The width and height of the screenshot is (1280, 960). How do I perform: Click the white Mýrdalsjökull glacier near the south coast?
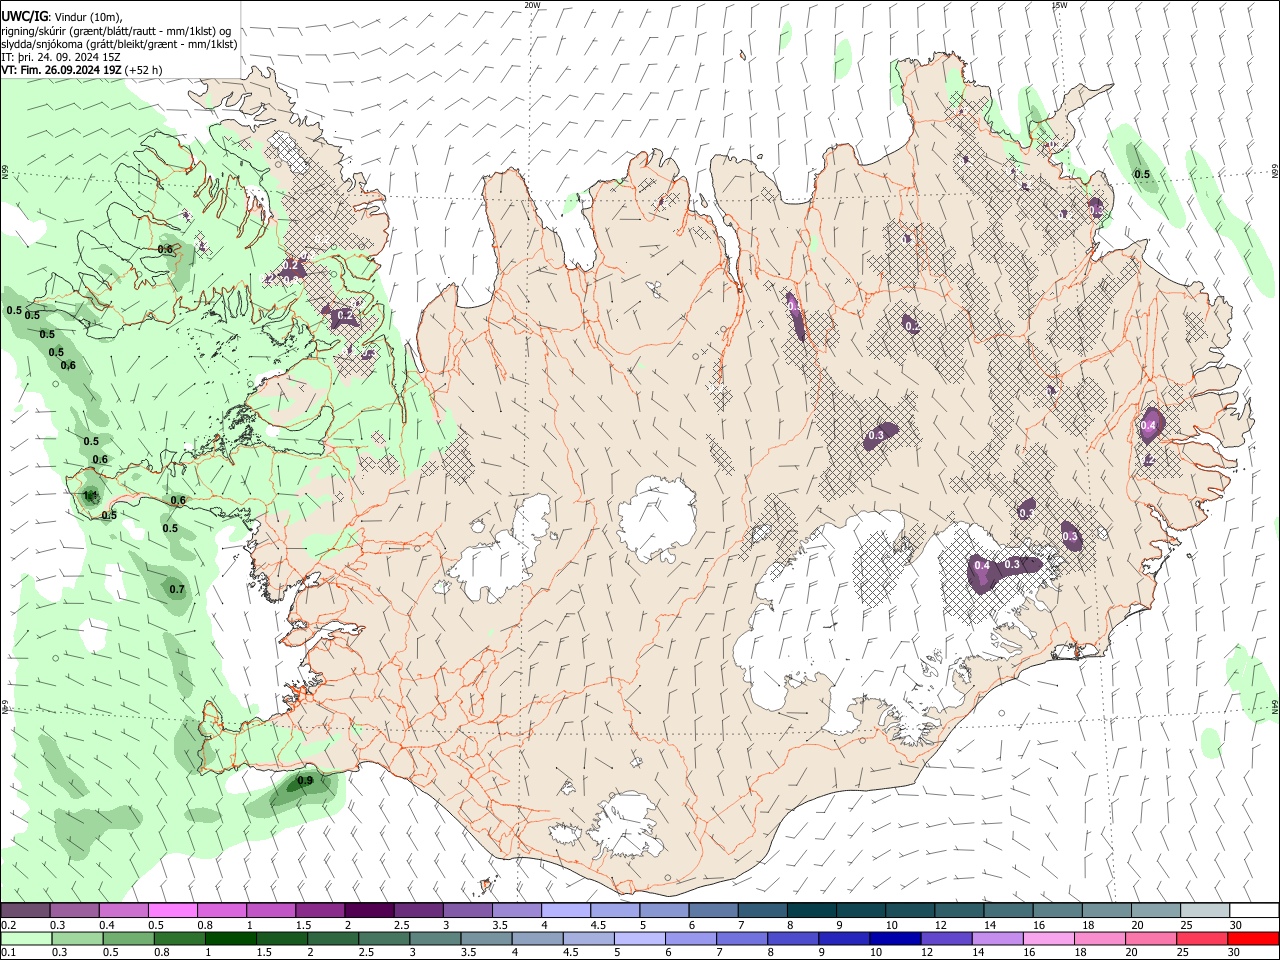pos(626,824)
